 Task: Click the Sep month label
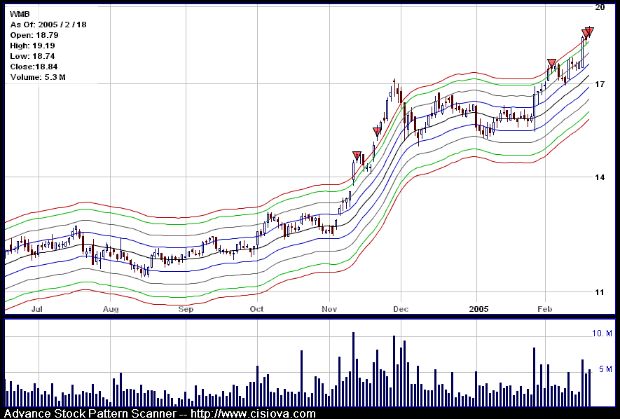(x=186, y=309)
